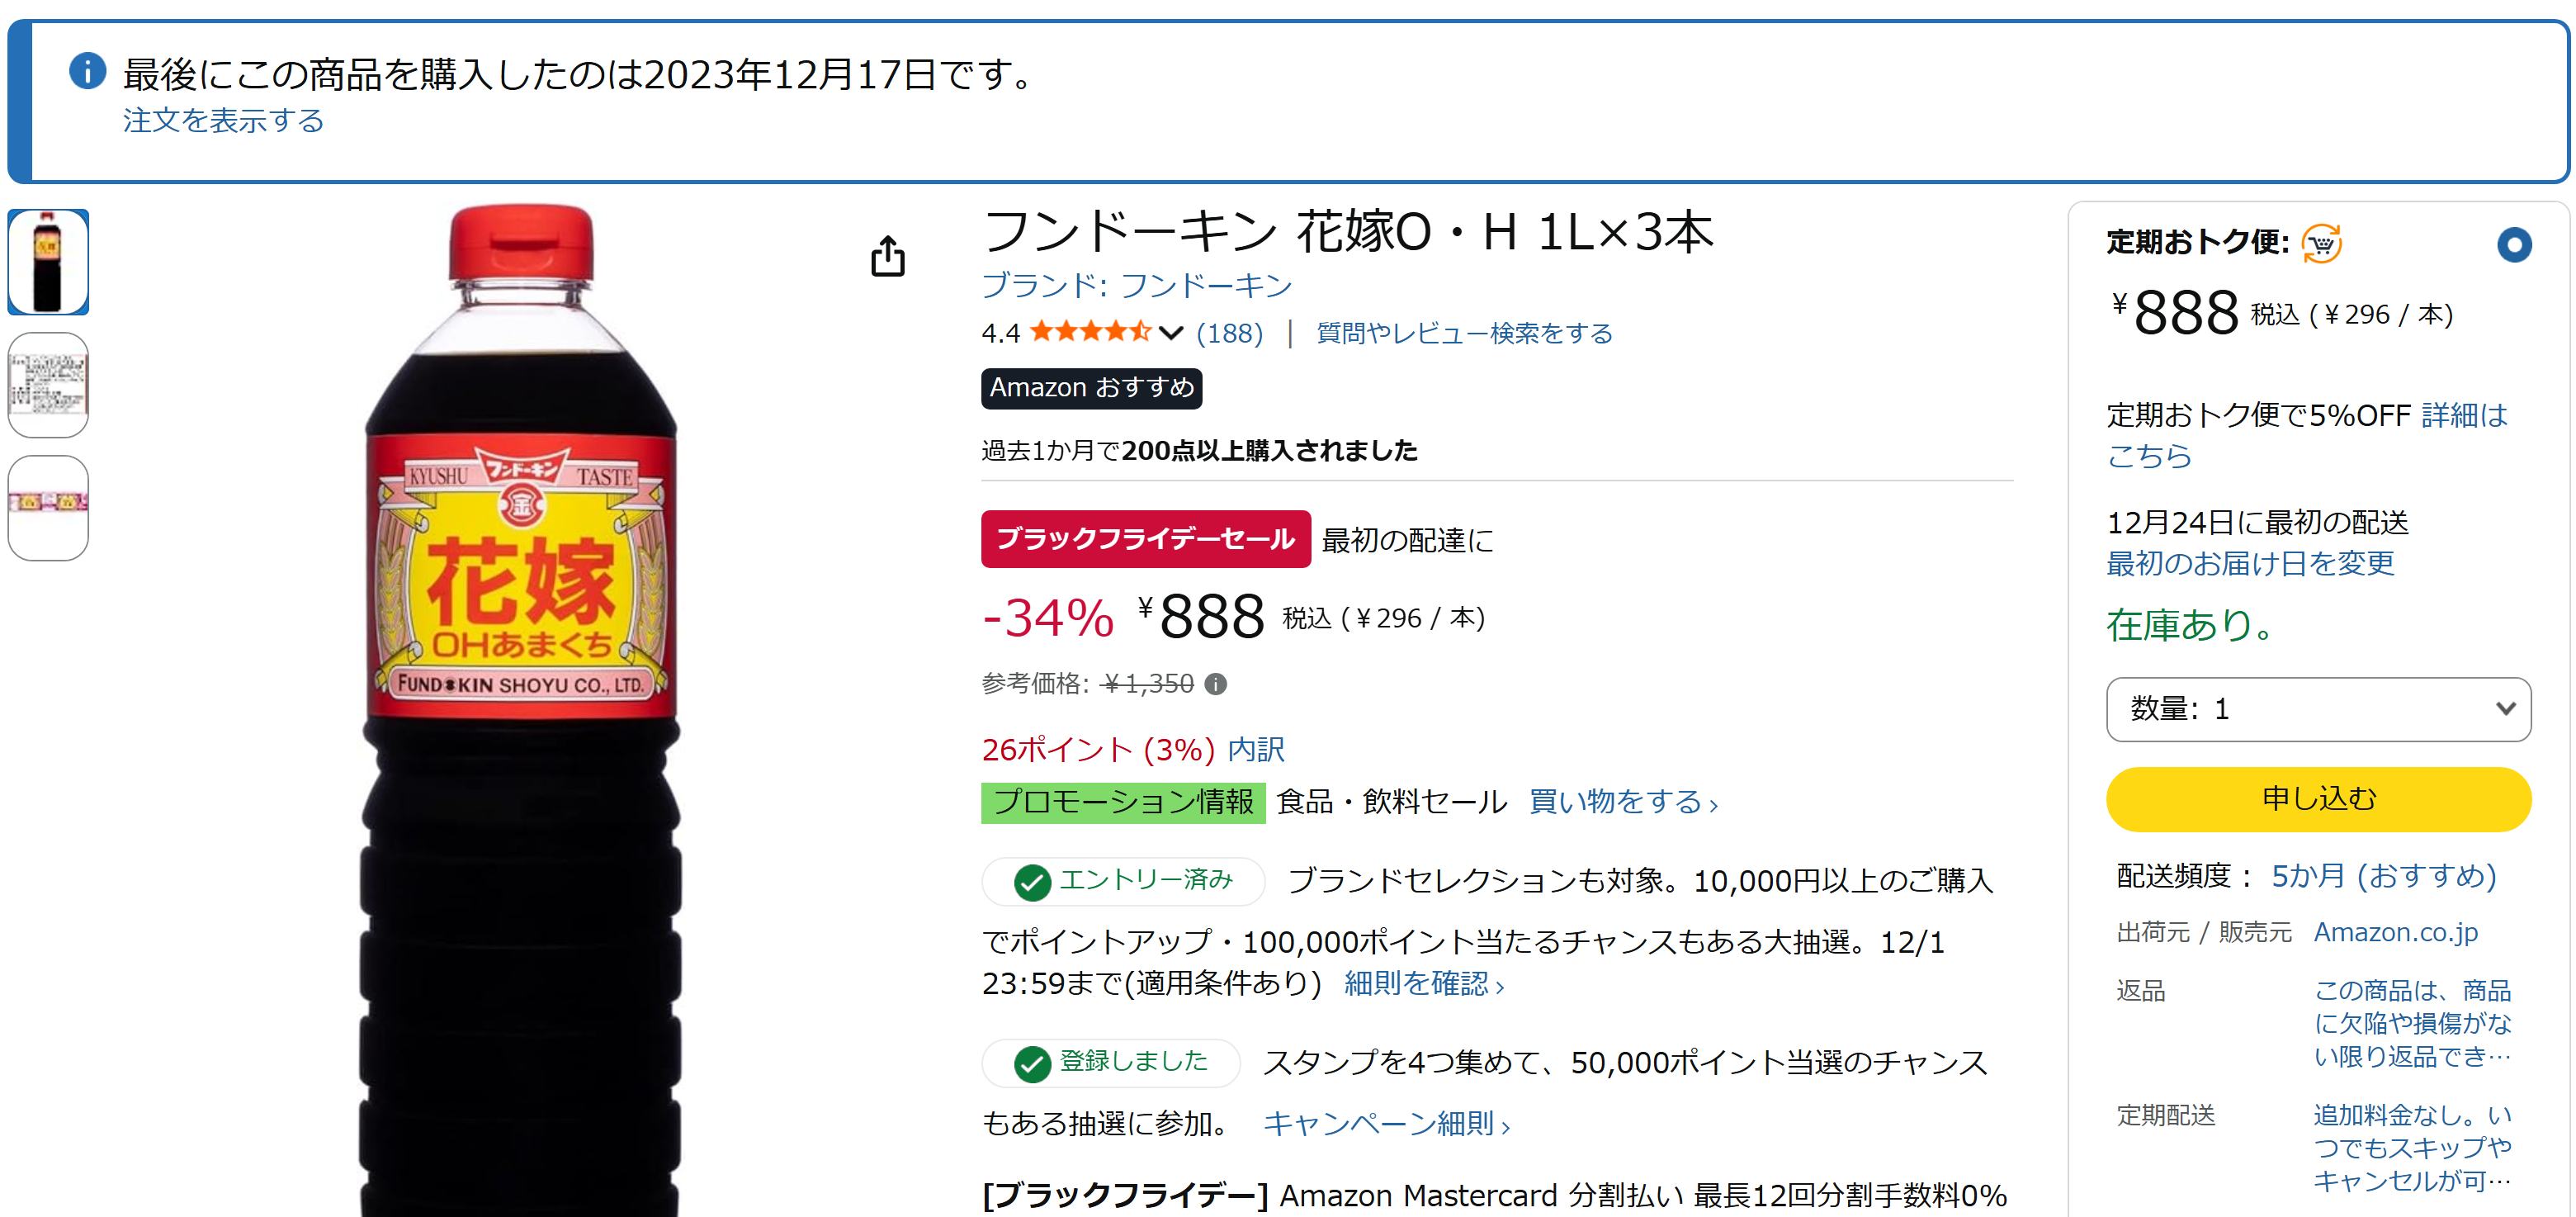2576x1217 pixels.
Task: Click the info icon in purchase notice
Action: coord(88,71)
